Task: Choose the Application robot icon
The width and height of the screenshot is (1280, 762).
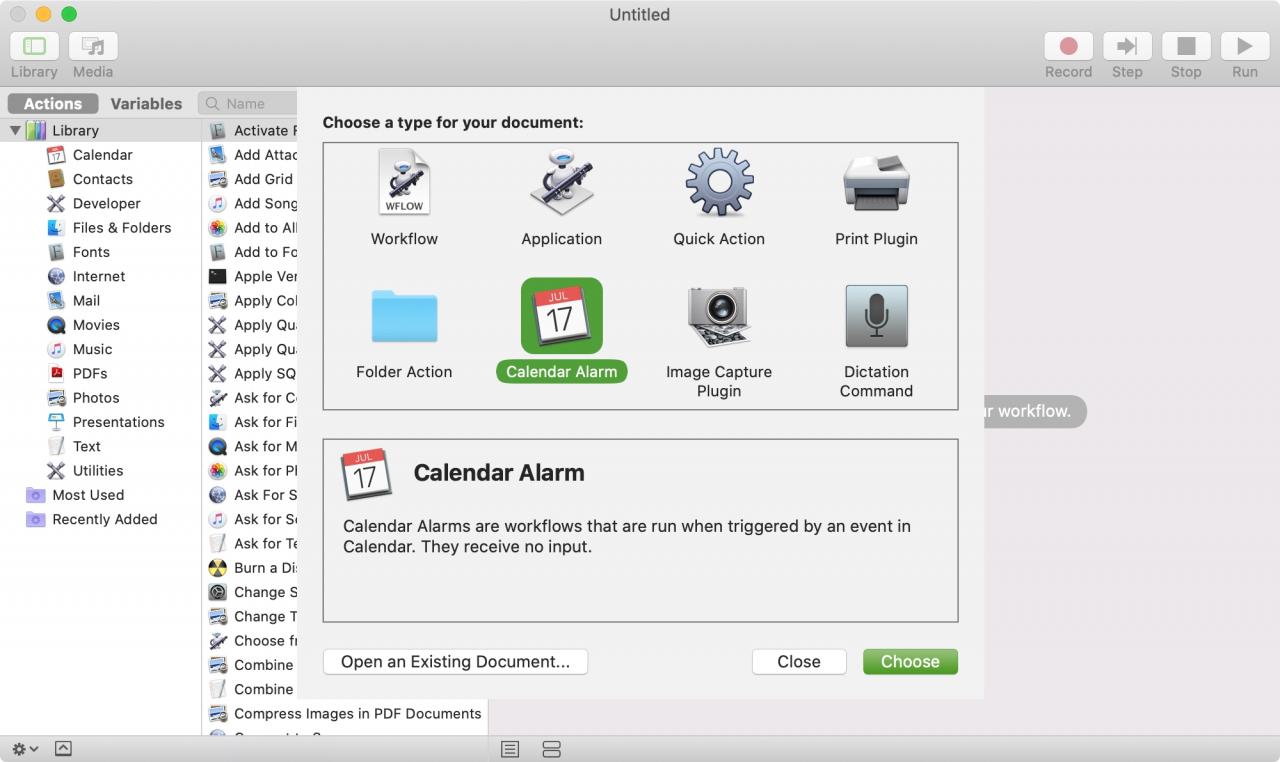Action: 561,182
